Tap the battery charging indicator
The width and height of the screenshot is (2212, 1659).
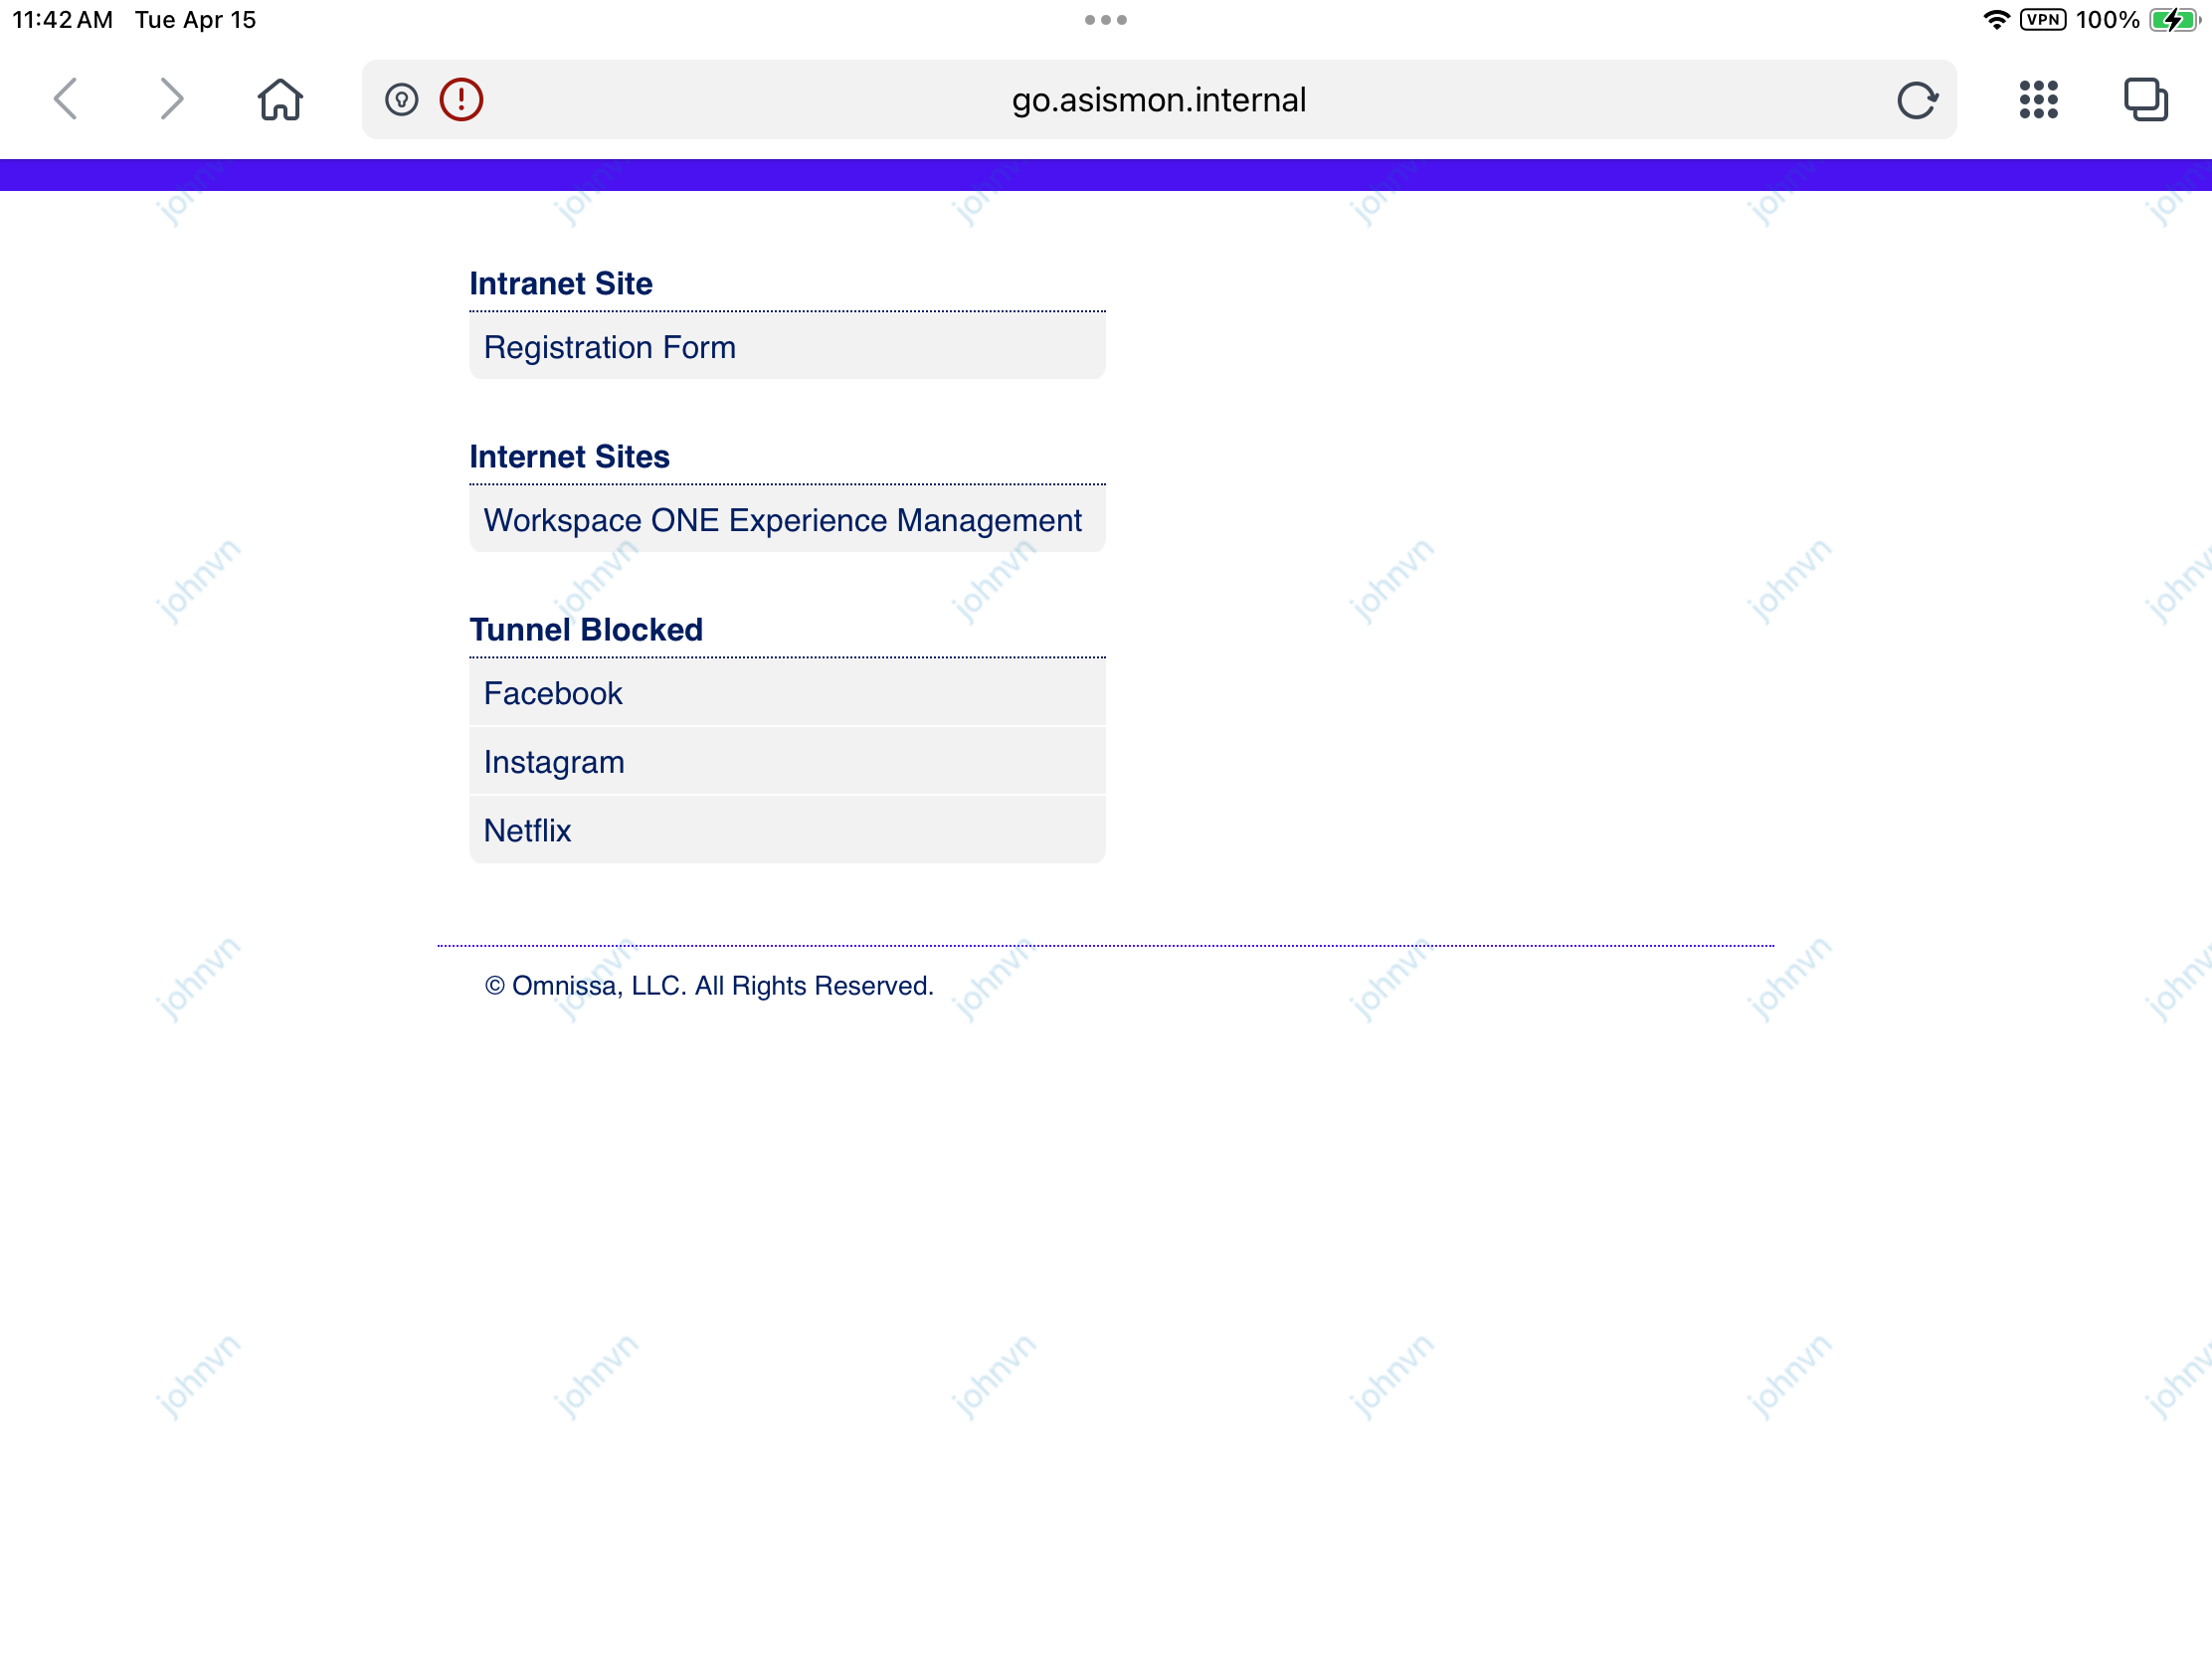2173,20
